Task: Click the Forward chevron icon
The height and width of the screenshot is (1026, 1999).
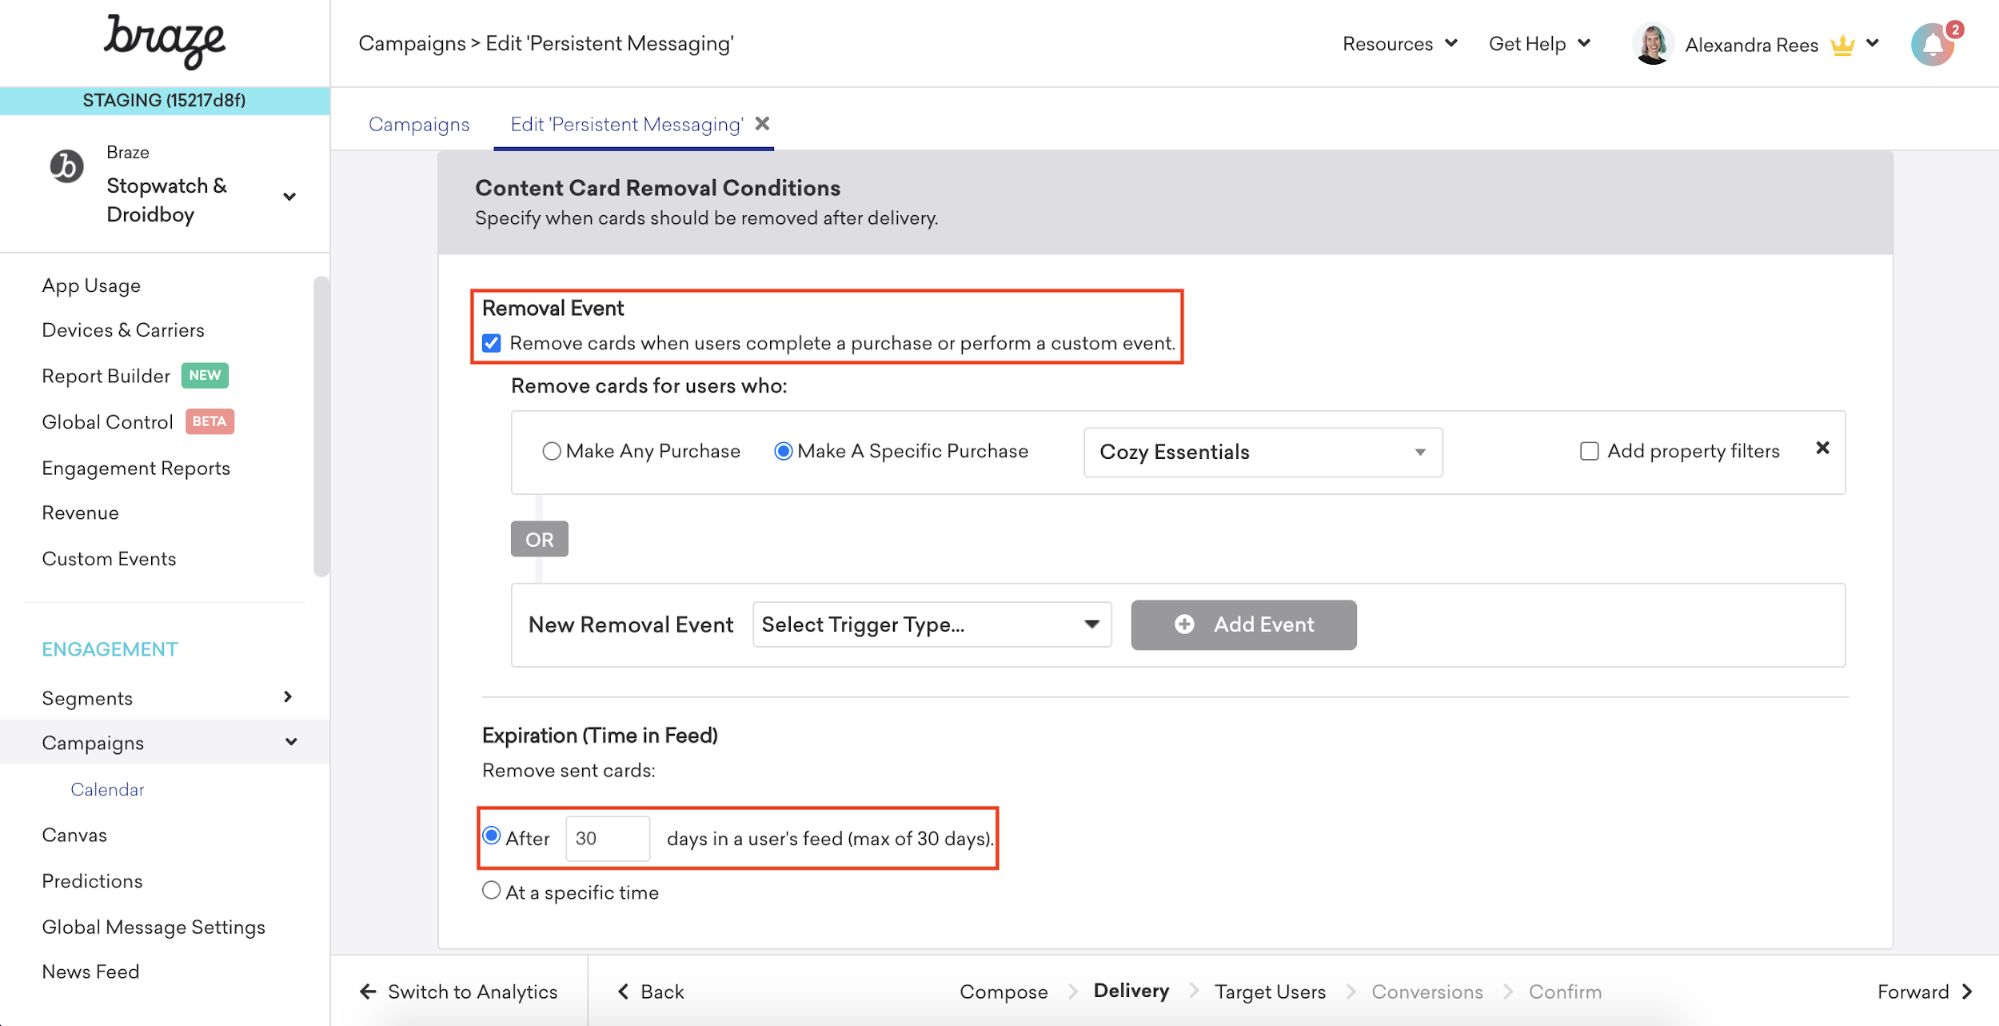Action: tap(1967, 991)
